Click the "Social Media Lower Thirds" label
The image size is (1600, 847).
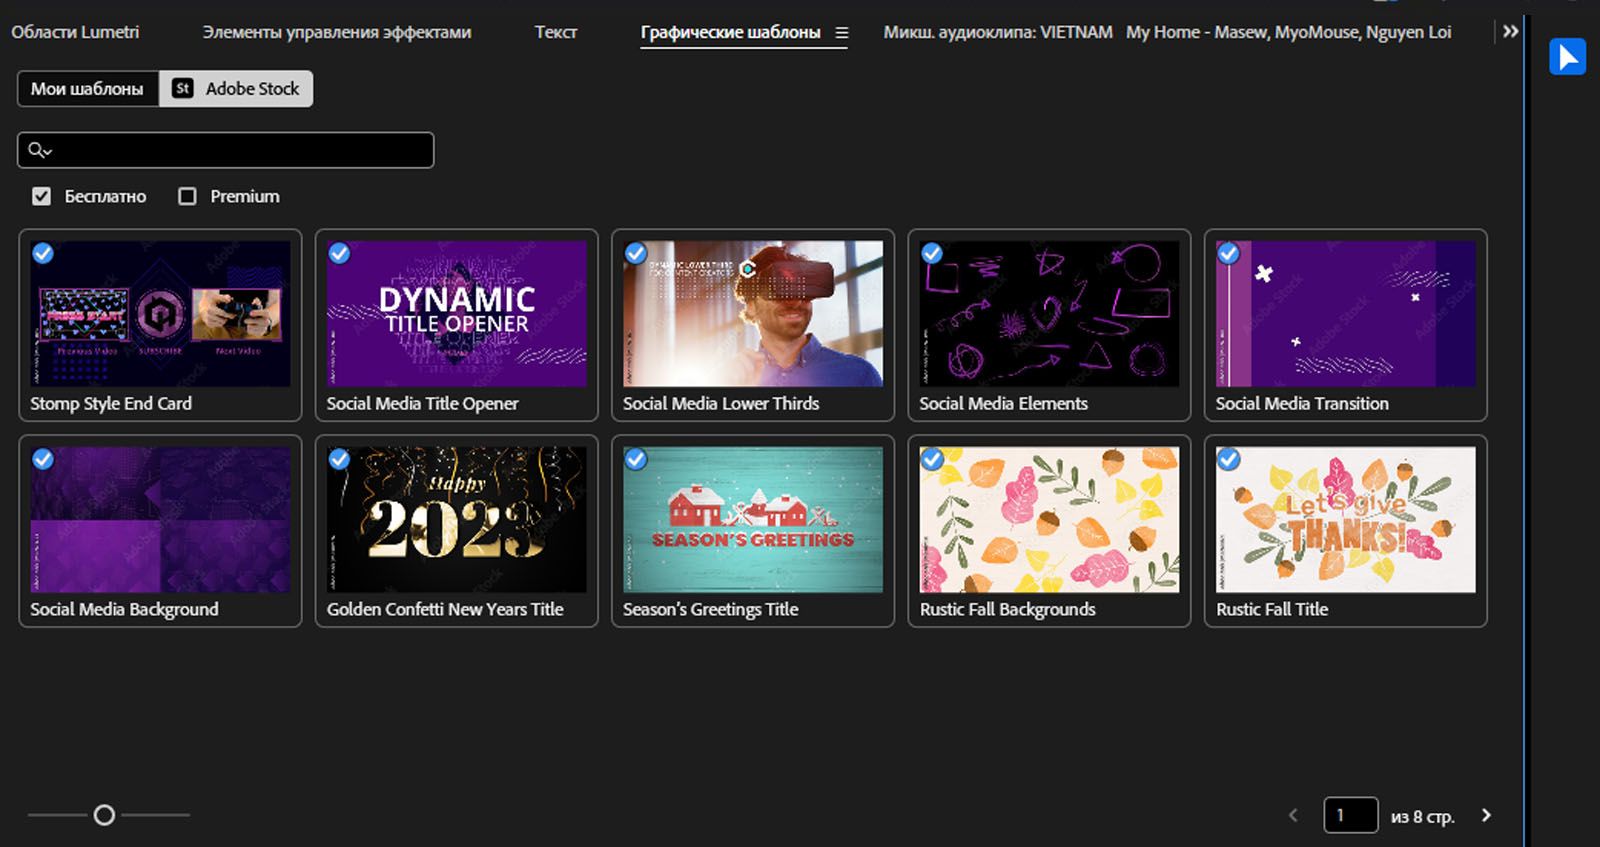(x=721, y=403)
